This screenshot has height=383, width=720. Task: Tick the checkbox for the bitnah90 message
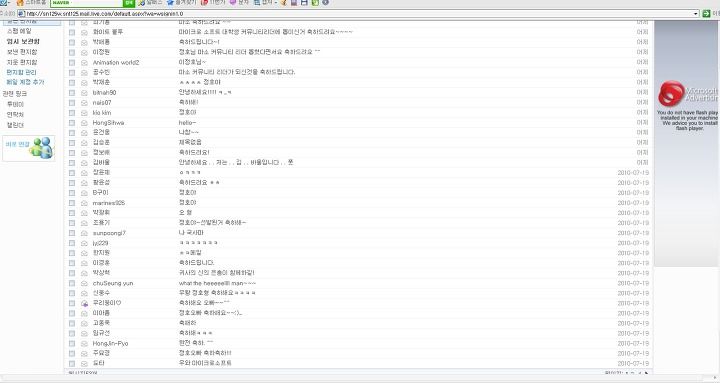(x=72, y=93)
